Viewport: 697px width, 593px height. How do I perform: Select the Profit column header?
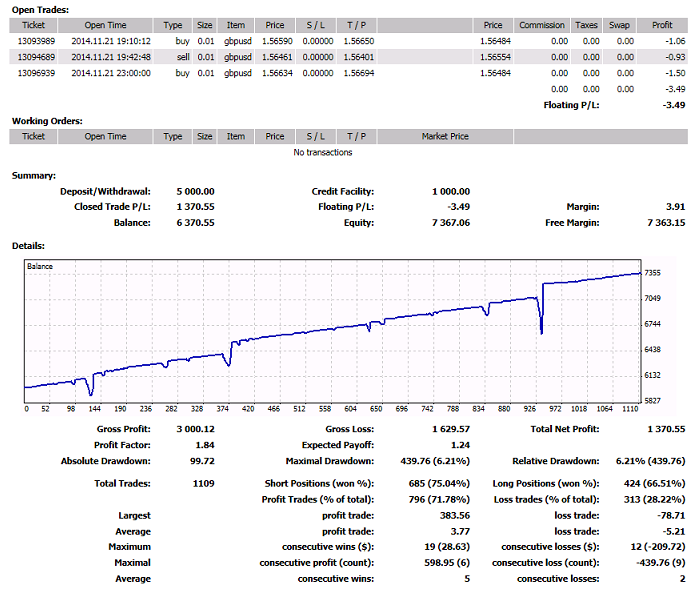click(x=662, y=25)
